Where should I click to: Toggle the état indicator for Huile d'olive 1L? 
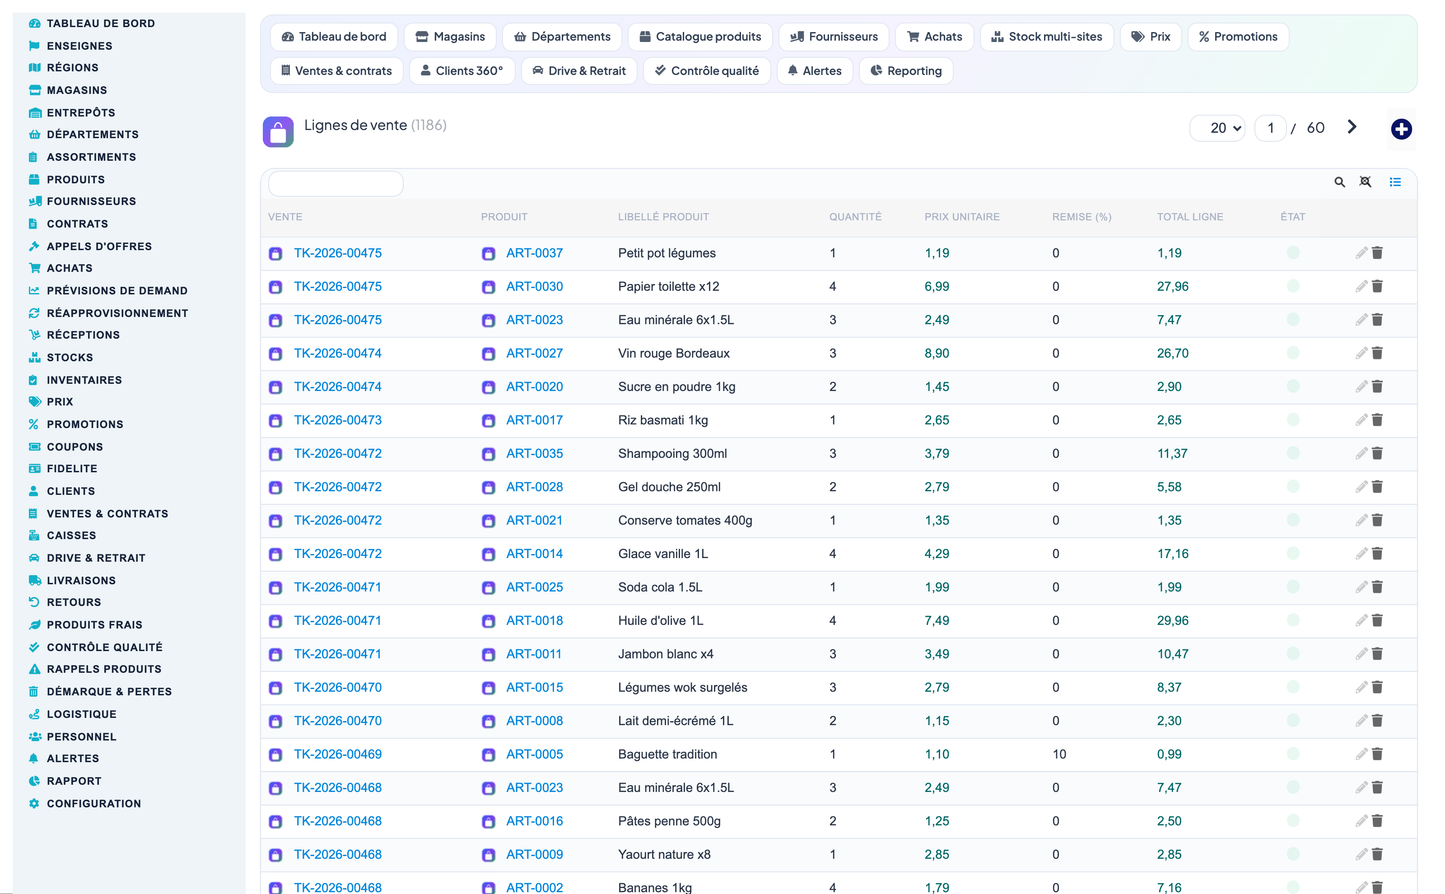coord(1293,620)
